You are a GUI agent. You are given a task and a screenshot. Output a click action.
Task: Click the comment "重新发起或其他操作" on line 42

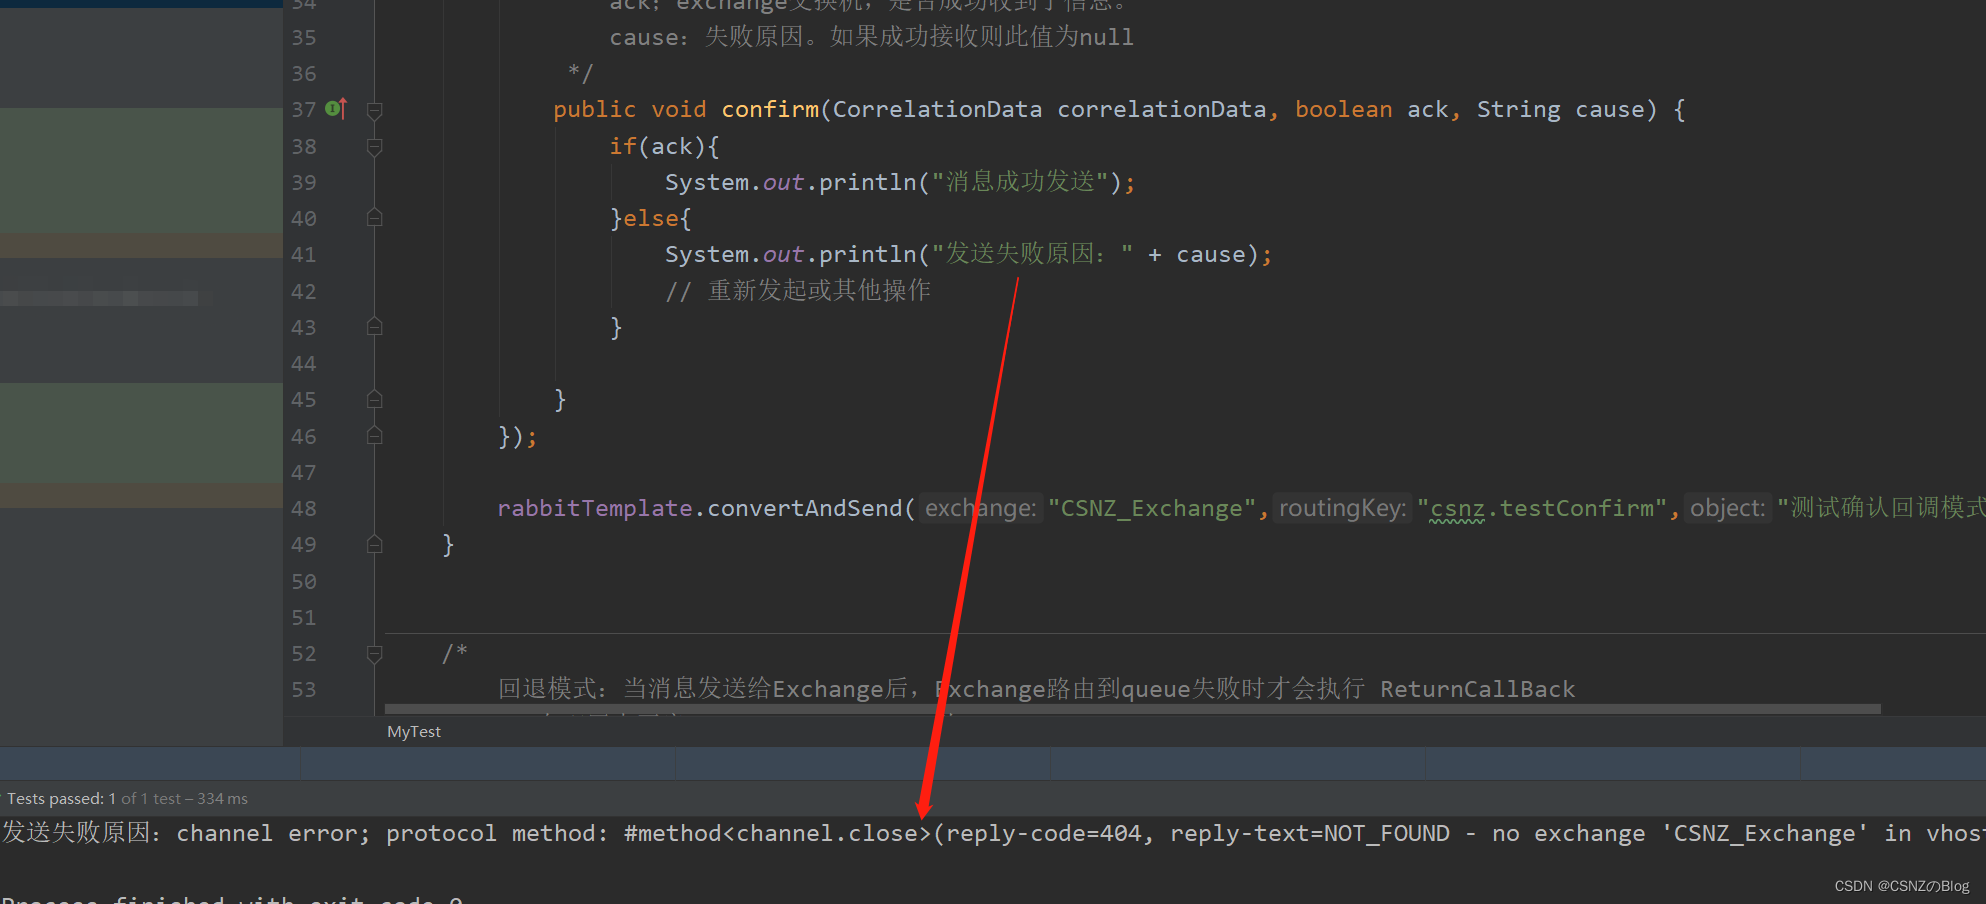[798, 291]
